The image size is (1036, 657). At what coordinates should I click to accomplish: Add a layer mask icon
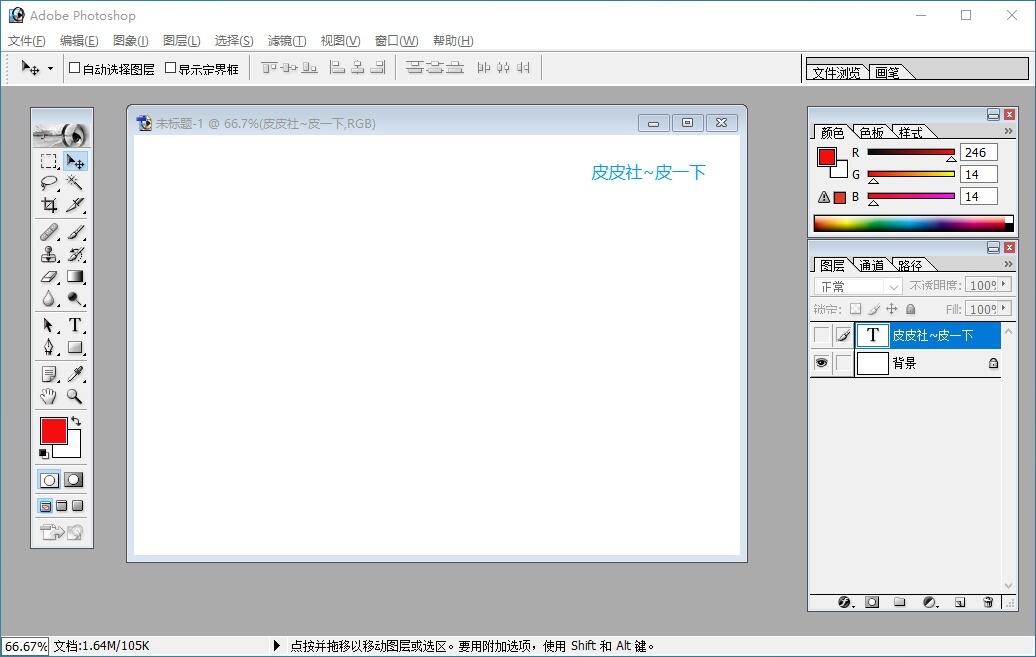pos(872,602)
